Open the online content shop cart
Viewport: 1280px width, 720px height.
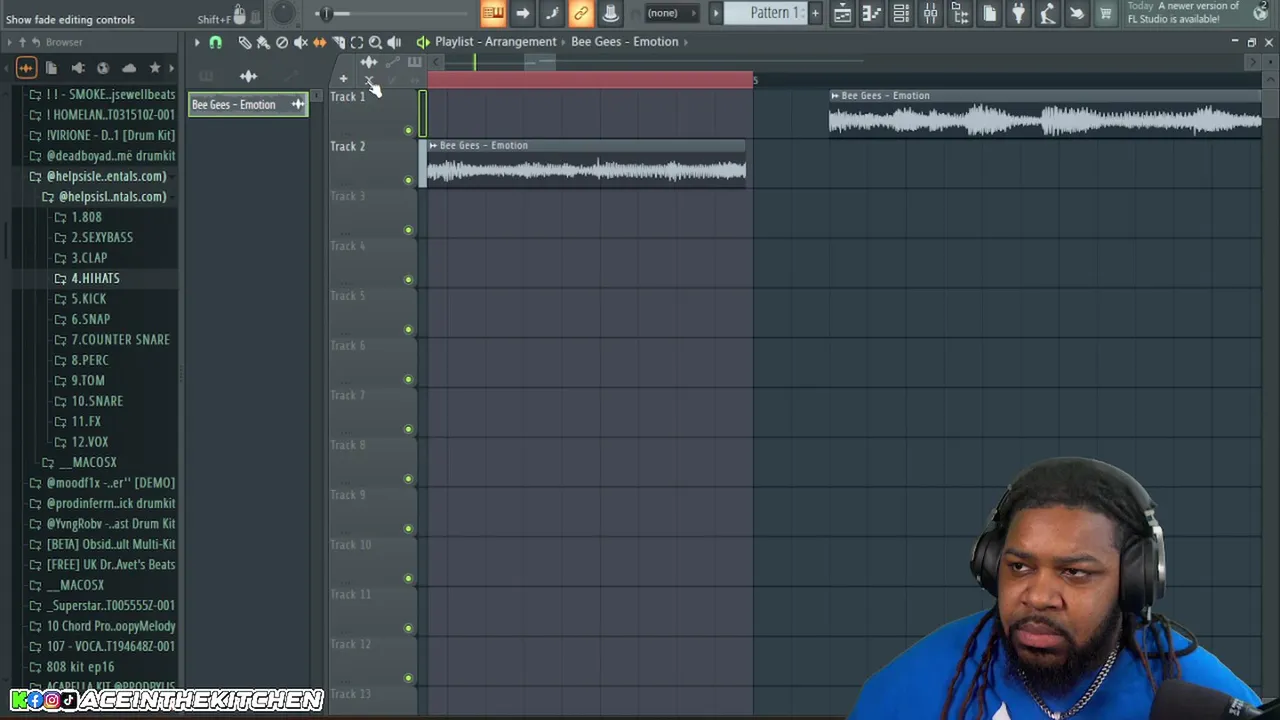click(x=1105, y=13)
